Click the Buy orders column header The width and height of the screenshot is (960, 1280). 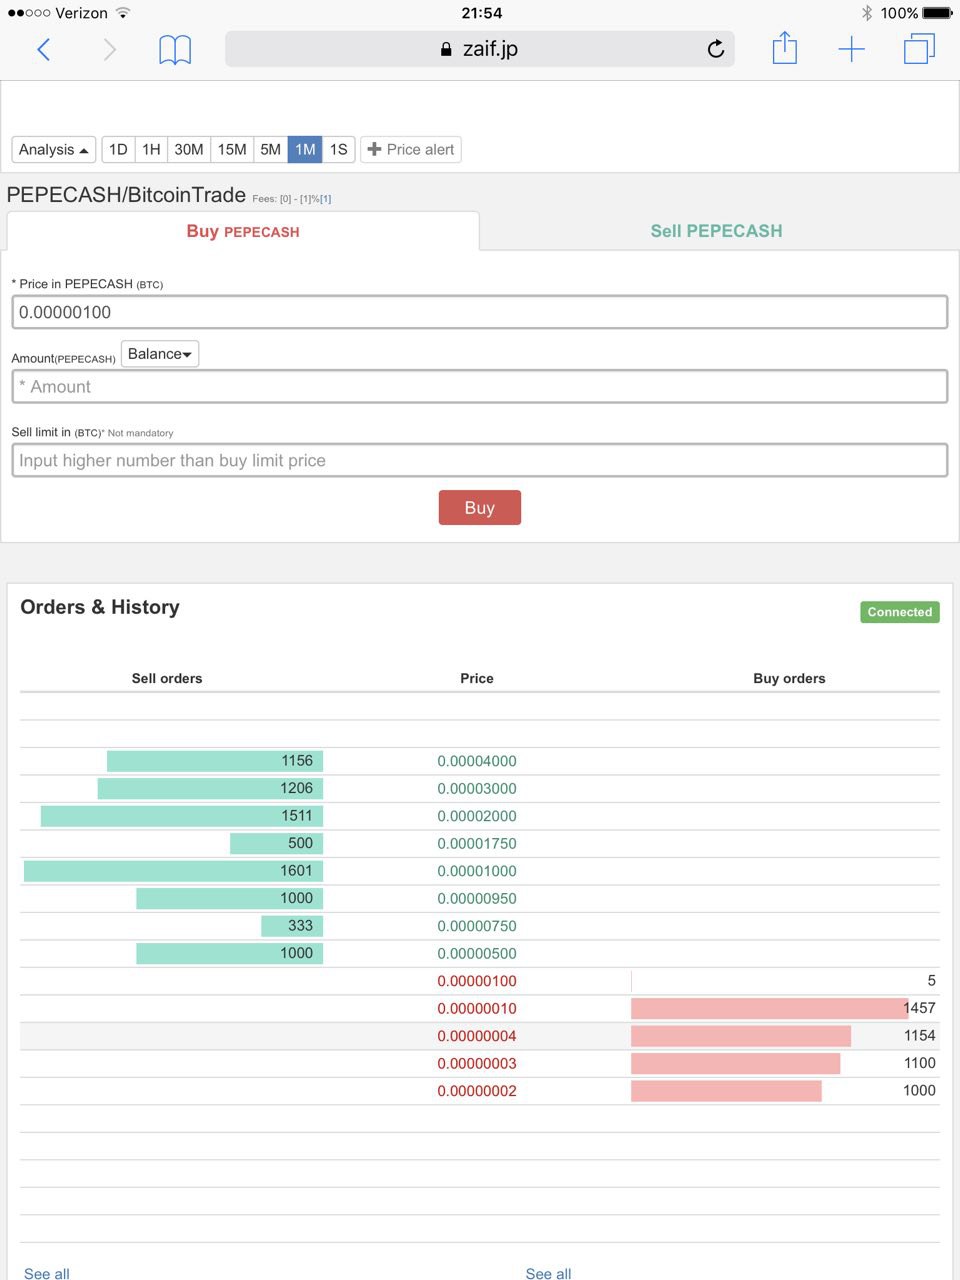point(789,678)
